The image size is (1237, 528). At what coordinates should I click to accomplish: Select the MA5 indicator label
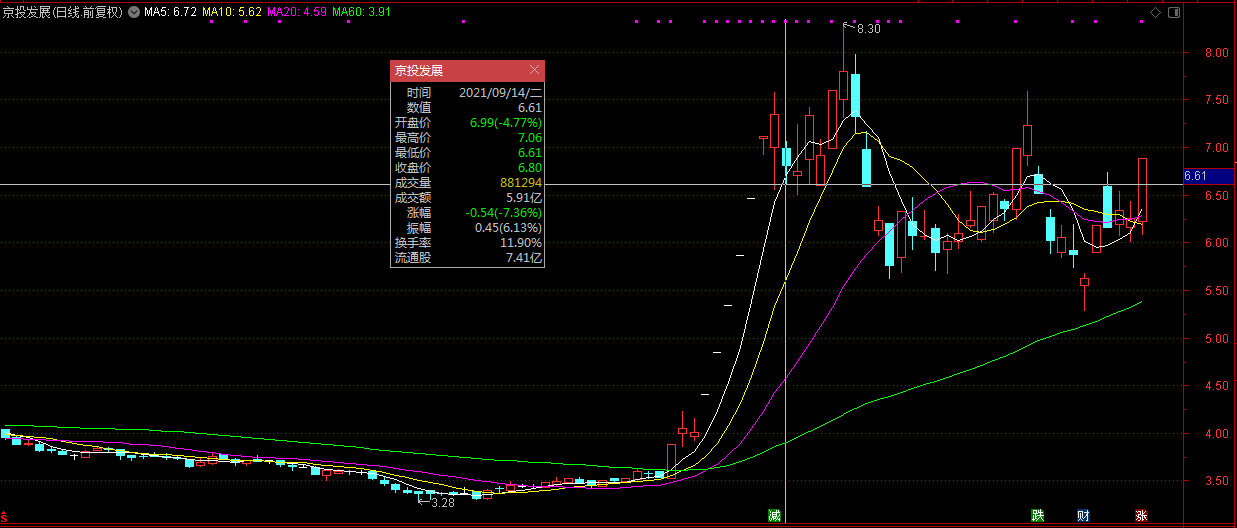170,13
